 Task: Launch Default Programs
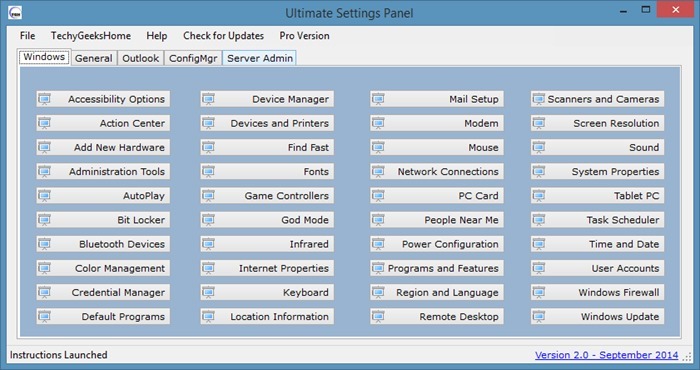point(103,316)
